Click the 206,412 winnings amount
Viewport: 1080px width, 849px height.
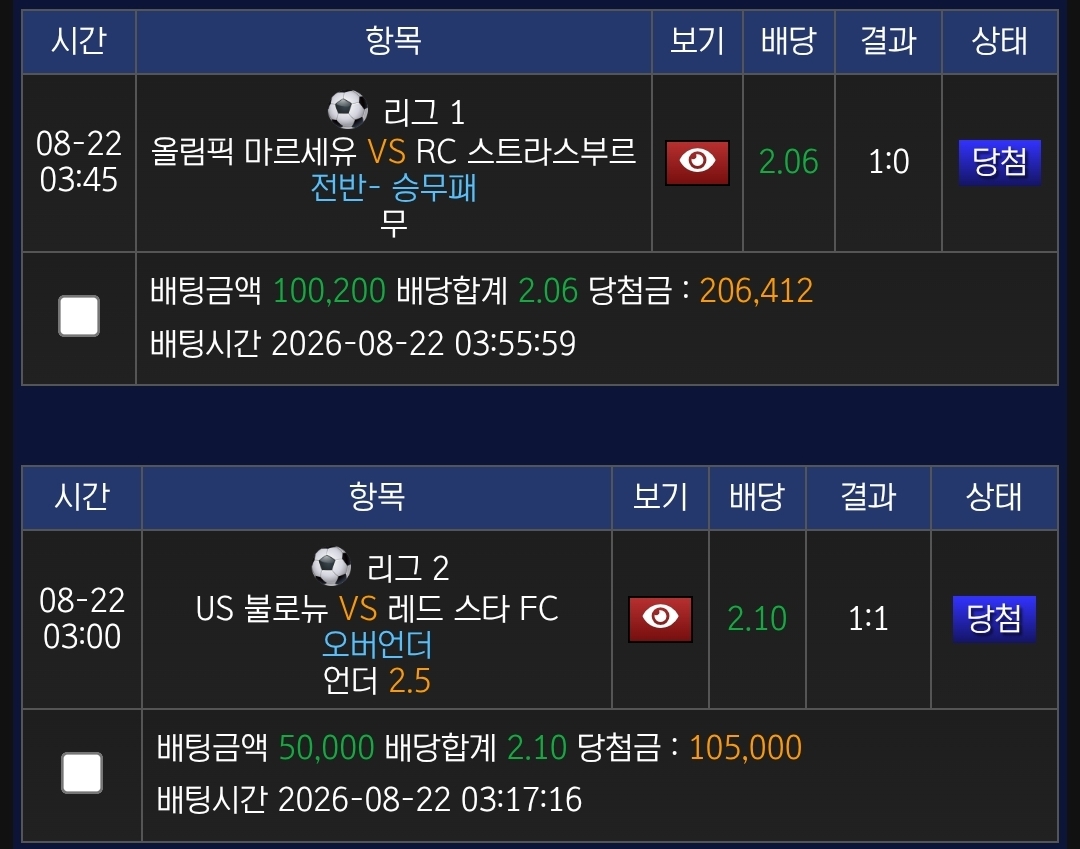[x=756, y=291]
